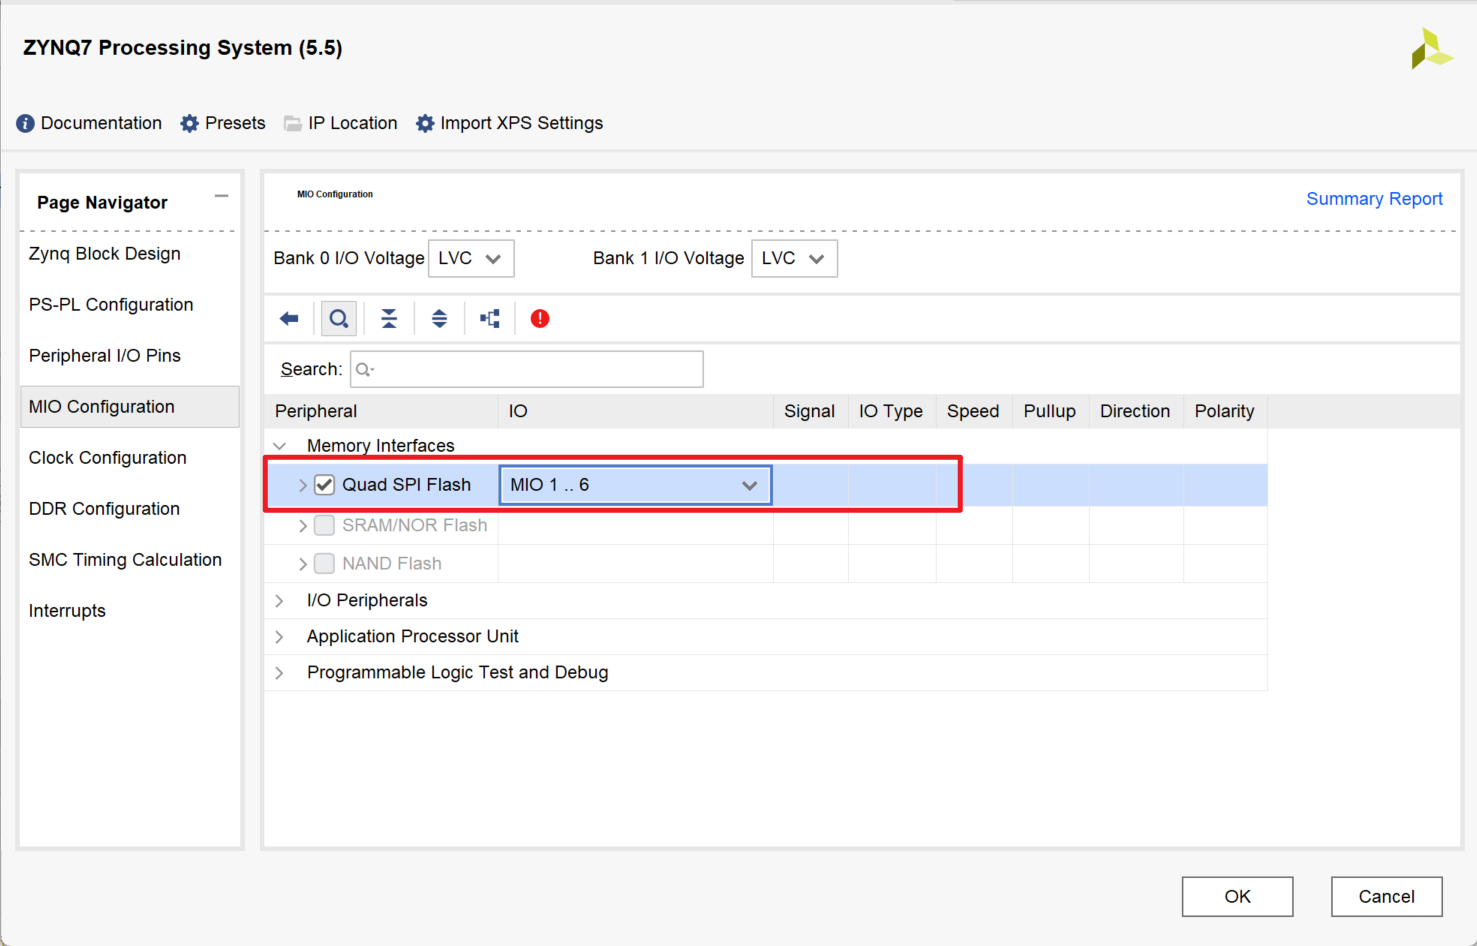
Task: Click the OK button
Action: click(x=1237, y=896)
